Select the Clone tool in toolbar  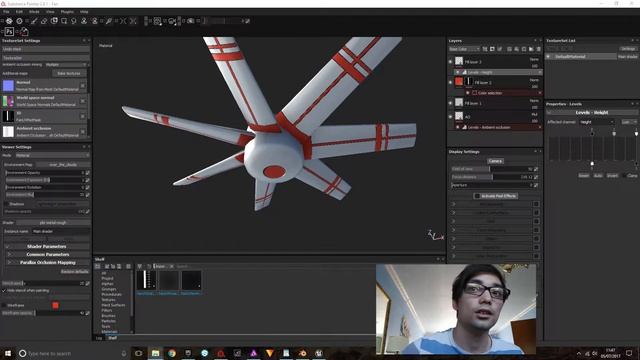coord(84,21)
